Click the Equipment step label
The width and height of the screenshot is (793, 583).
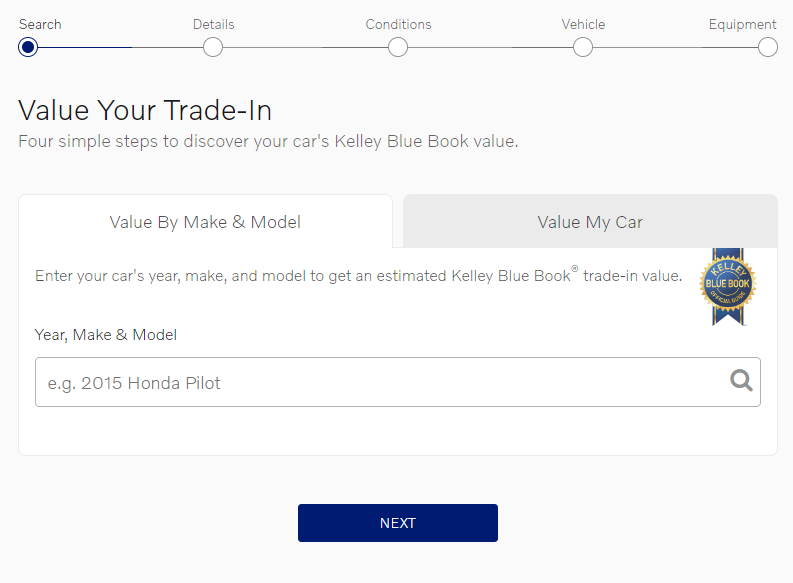coord(742,24)
